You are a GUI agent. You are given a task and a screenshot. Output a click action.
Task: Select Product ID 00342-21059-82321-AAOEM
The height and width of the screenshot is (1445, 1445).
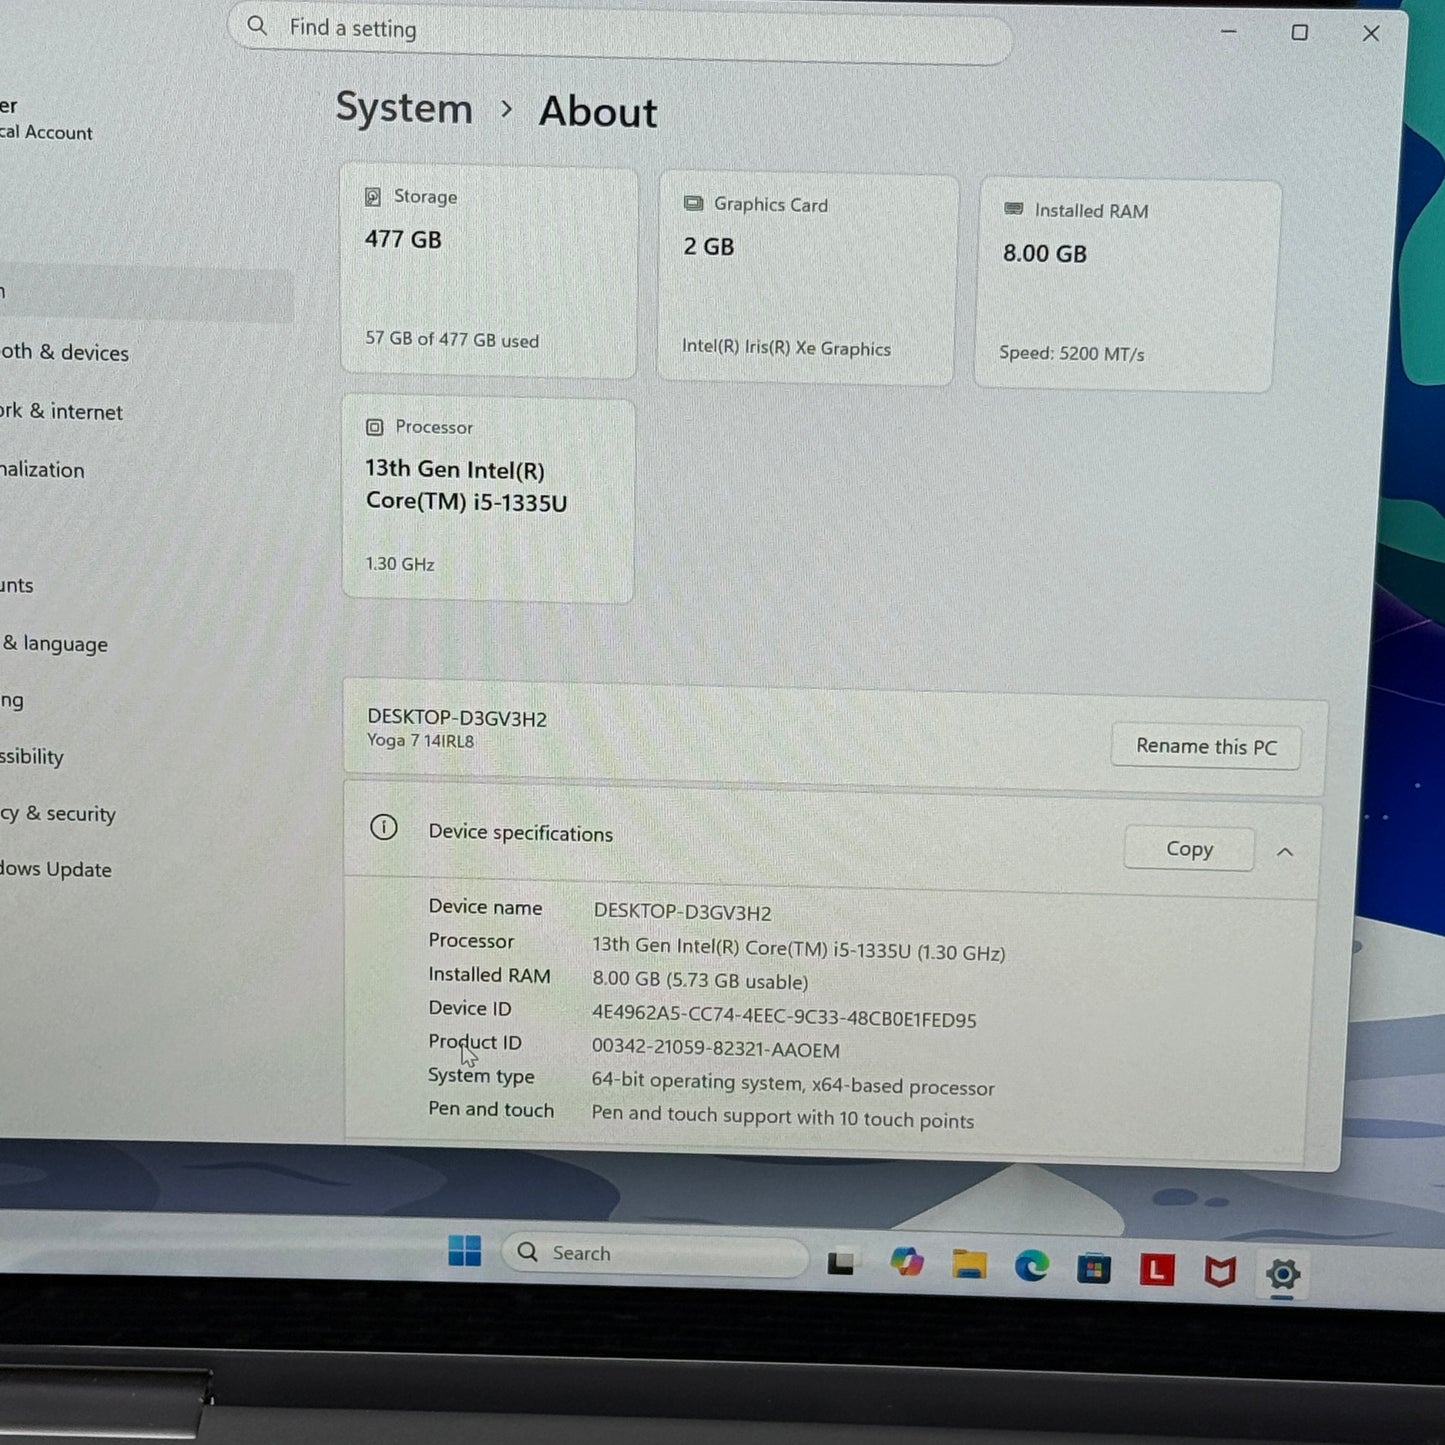click(x=716, y=1049)
